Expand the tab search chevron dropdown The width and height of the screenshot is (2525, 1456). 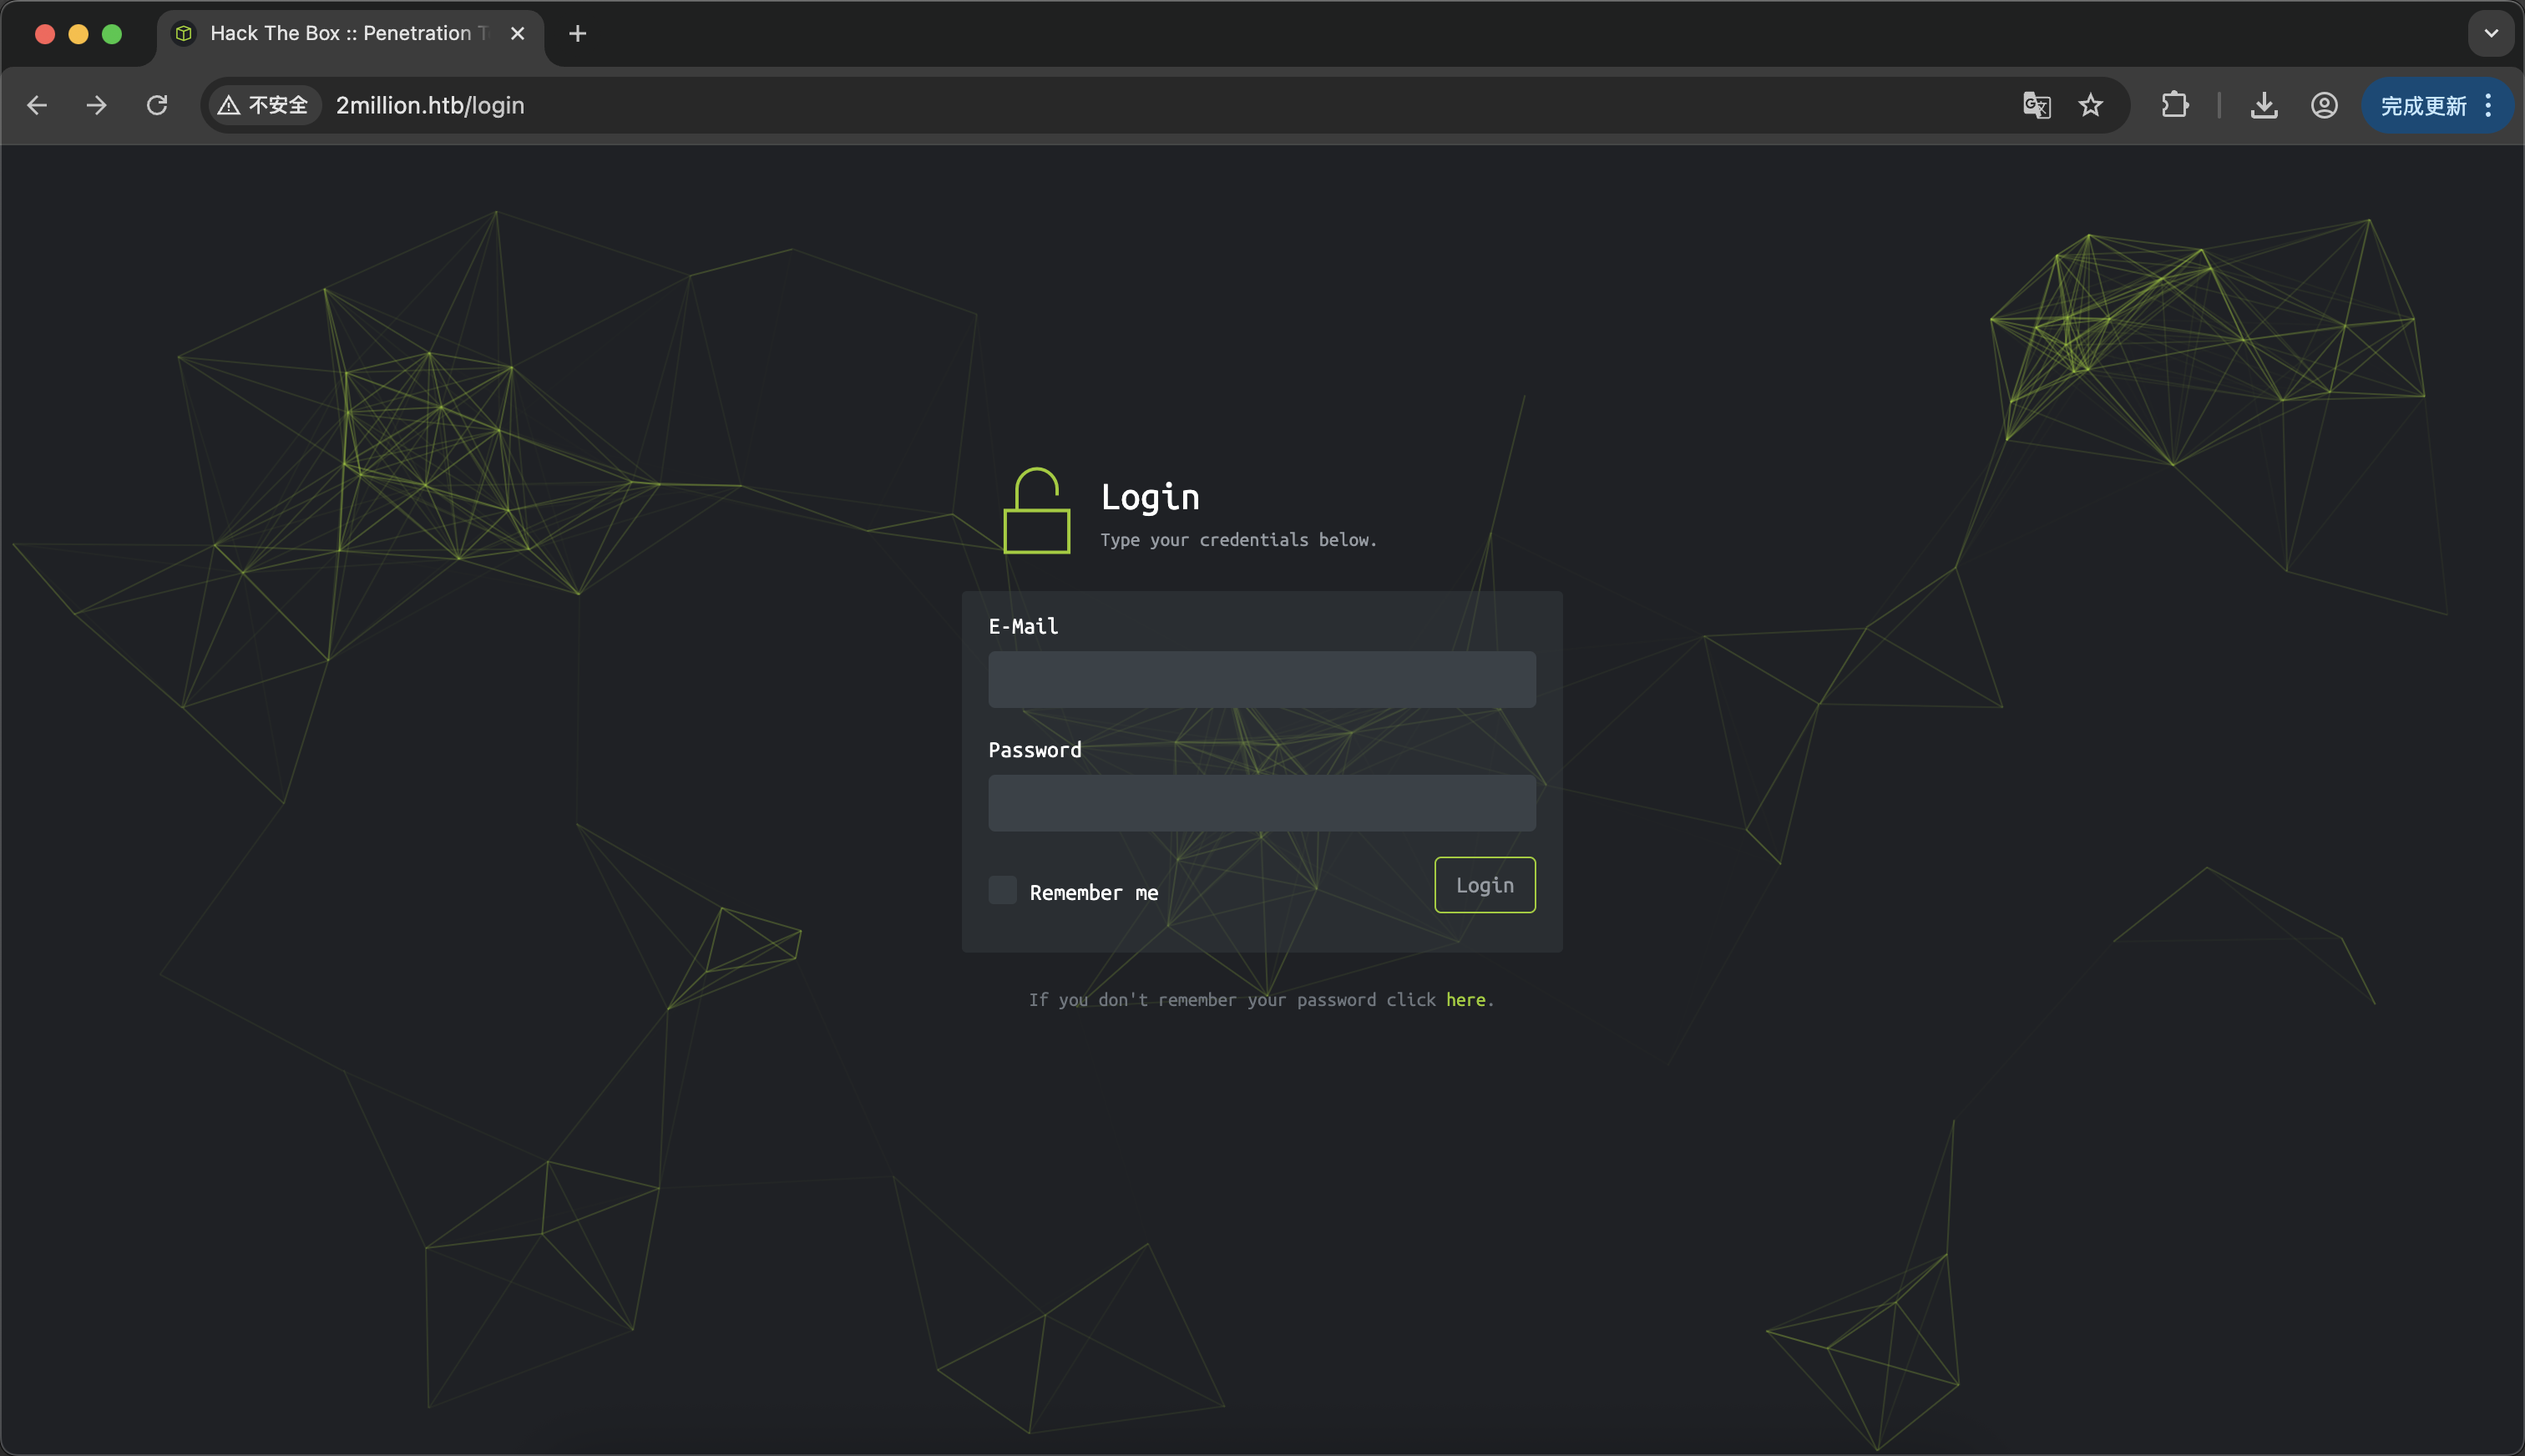[x=2490, y=33]
